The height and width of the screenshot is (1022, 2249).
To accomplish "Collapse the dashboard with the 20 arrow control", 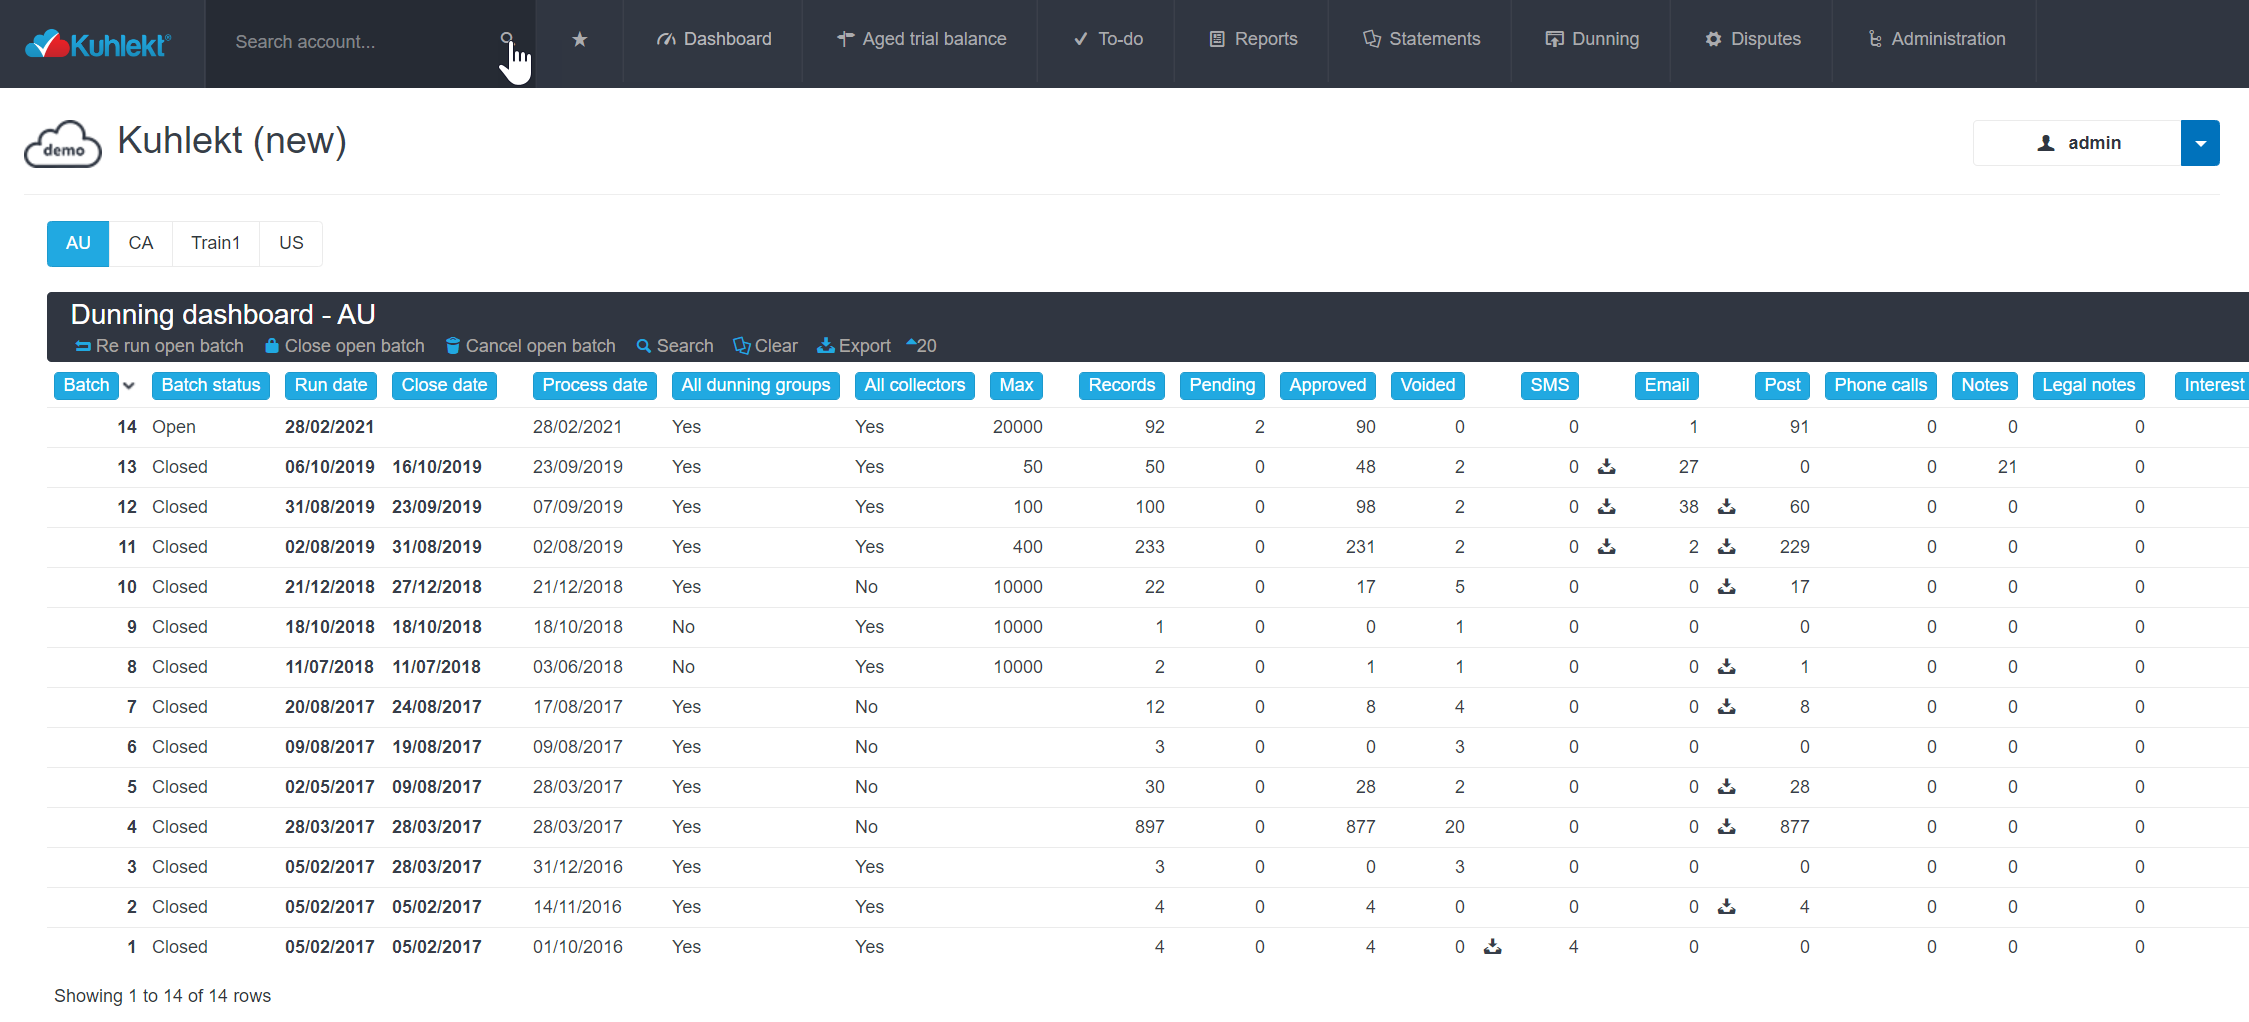I will click(920, 345).
